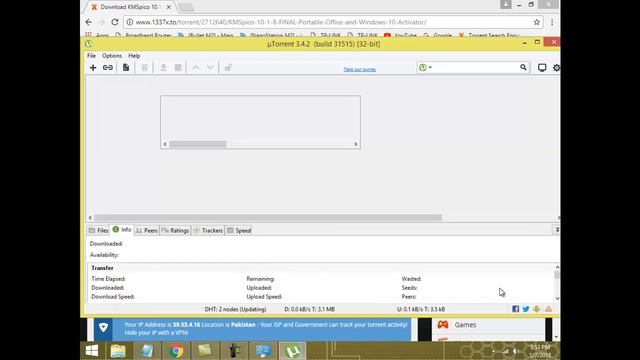This screenshot has width=640, height=360.
Task: Open the File menu
Action: tap(91, 56)
